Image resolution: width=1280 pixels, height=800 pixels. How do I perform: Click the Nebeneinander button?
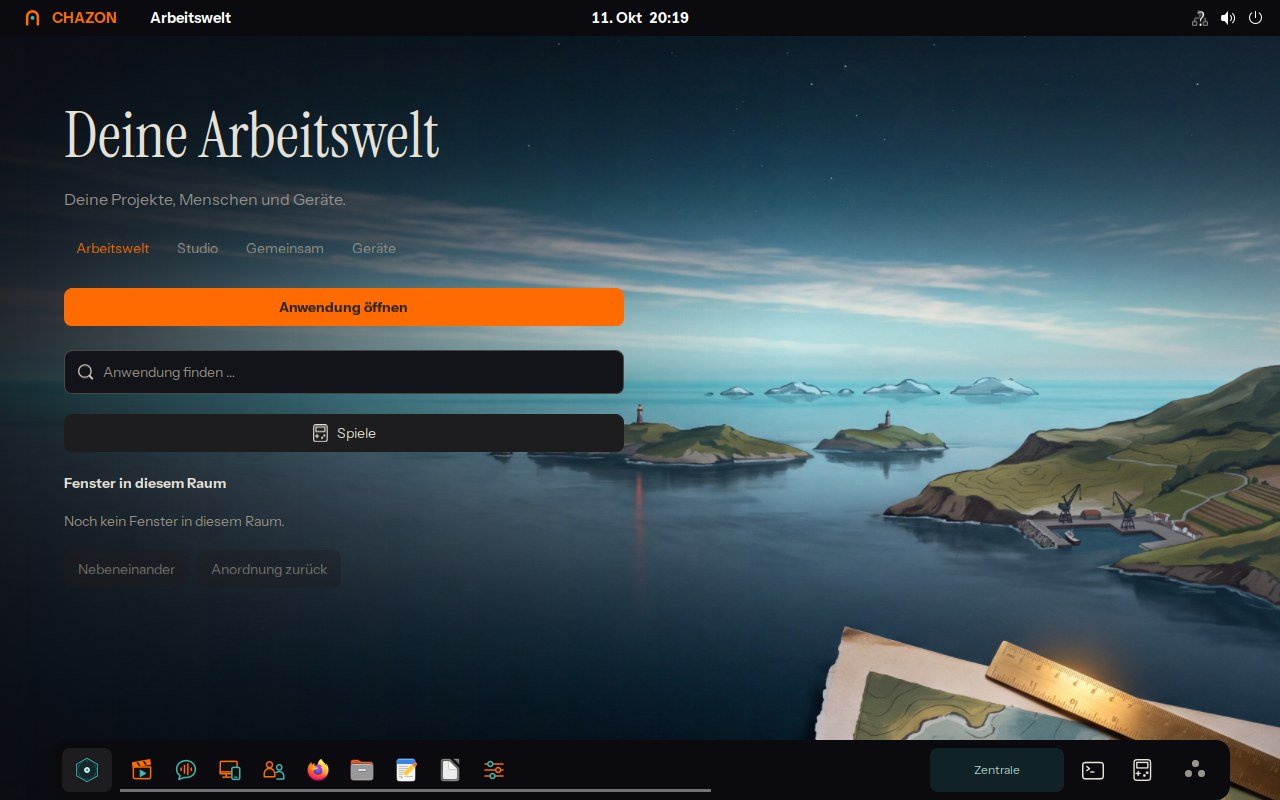[x=127, y=569]
